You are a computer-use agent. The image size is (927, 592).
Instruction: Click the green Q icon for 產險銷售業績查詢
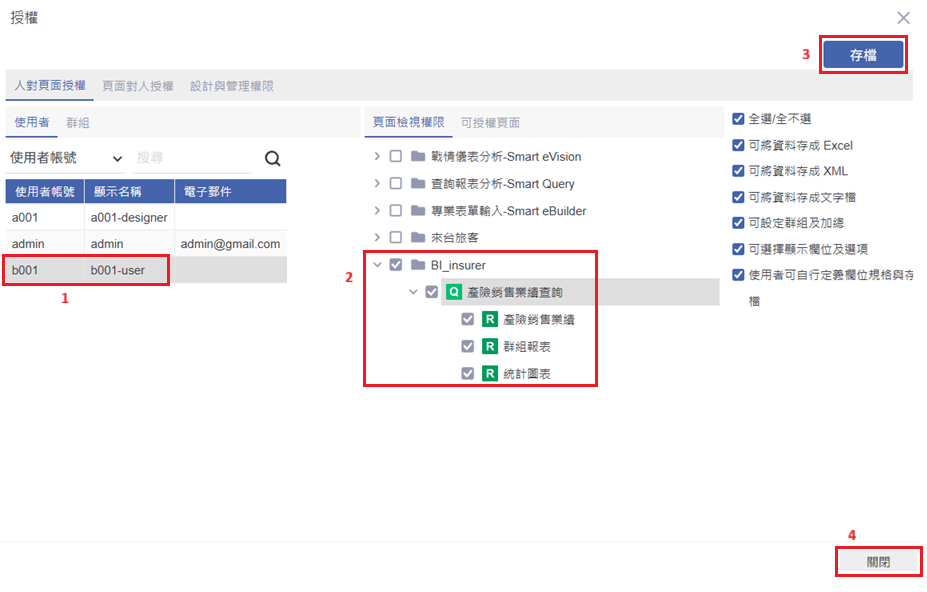[453, 292]
